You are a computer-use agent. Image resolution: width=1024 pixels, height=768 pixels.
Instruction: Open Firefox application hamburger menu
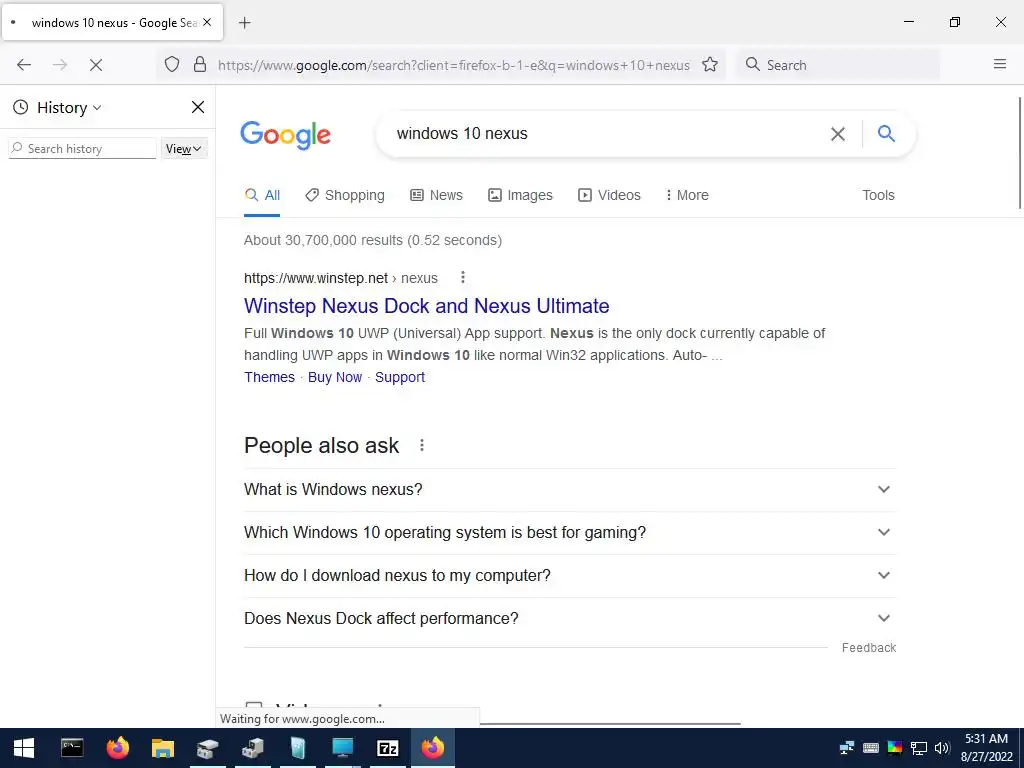pyautogui.click(x=1000, y=64)
